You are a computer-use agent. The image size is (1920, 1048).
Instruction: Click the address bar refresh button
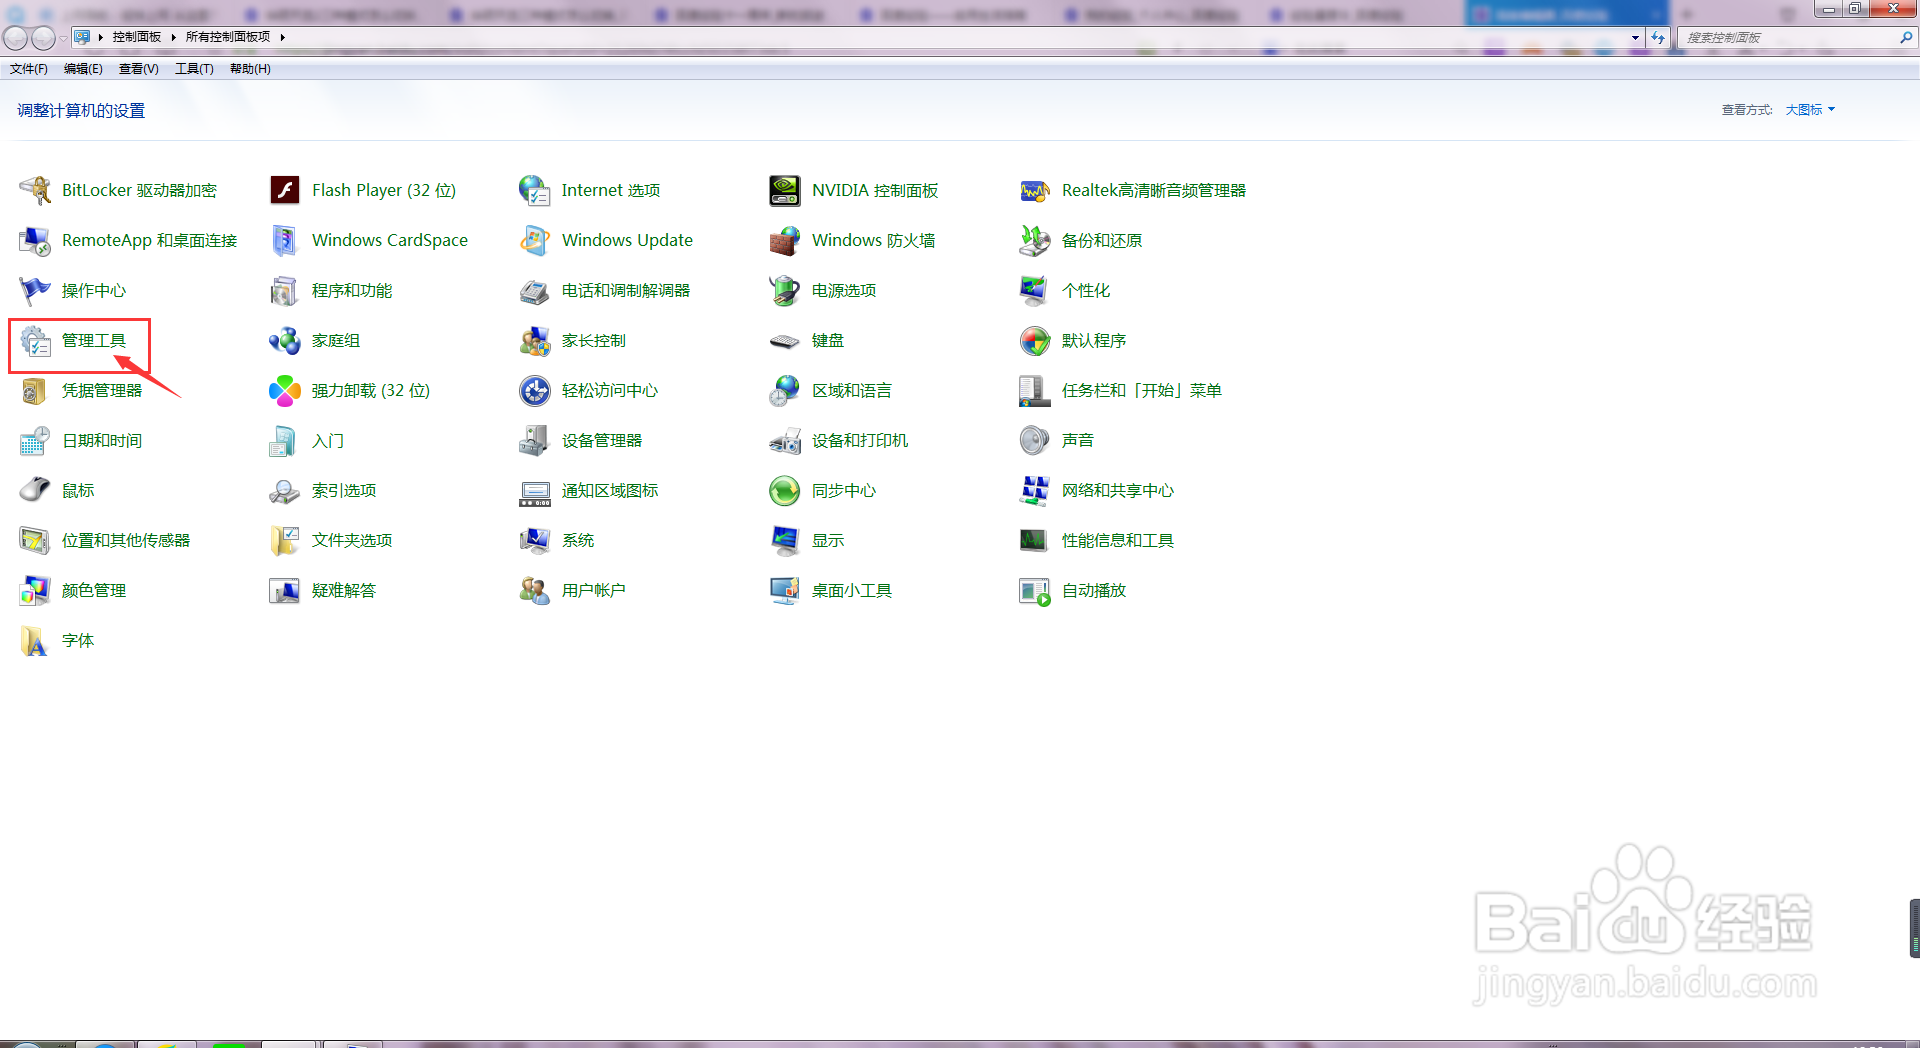click(1658, 38)
